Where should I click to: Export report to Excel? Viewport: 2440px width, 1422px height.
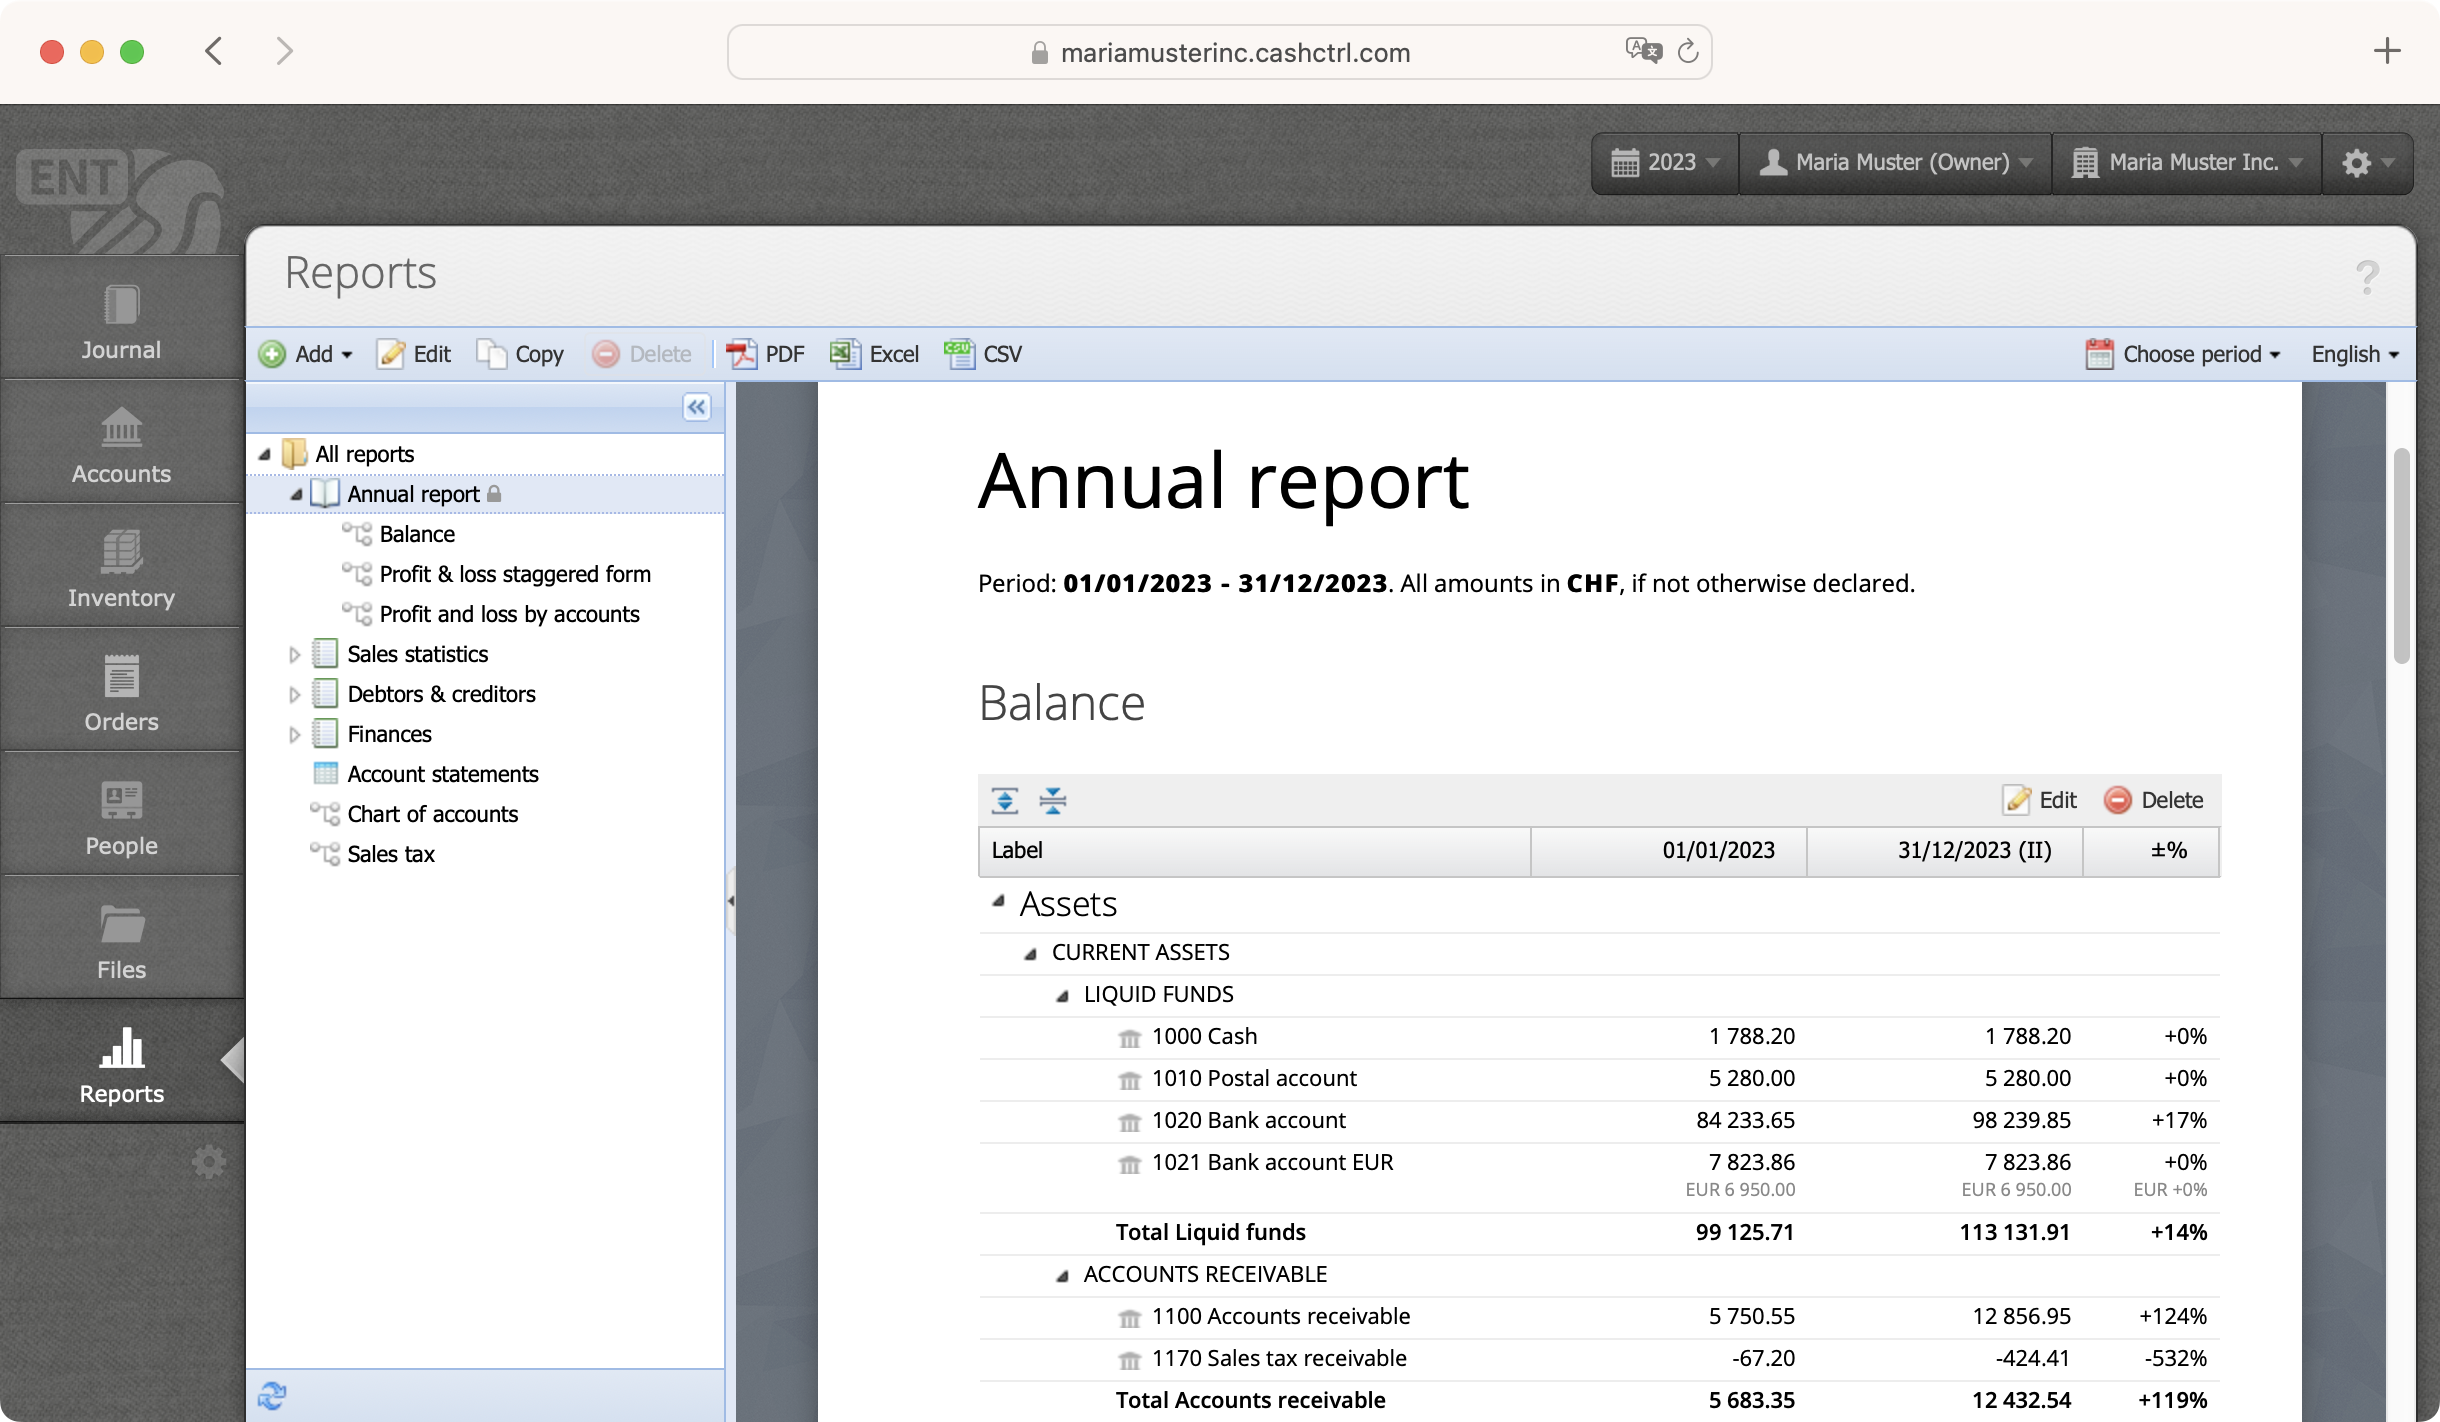click(x=874, y=354)
